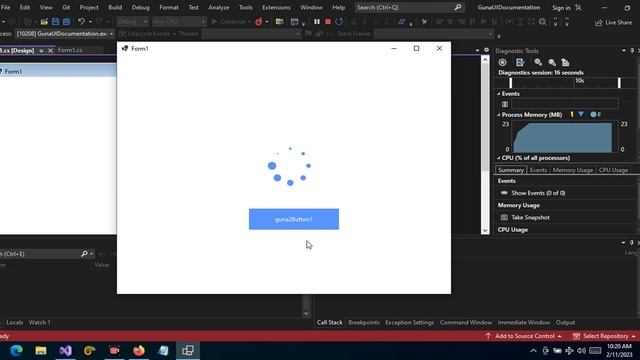Collapse the Events section in Diagnostic Tools
Viewport: 640px width, 360px height.
pyautogui.click(x=499, y=94)
